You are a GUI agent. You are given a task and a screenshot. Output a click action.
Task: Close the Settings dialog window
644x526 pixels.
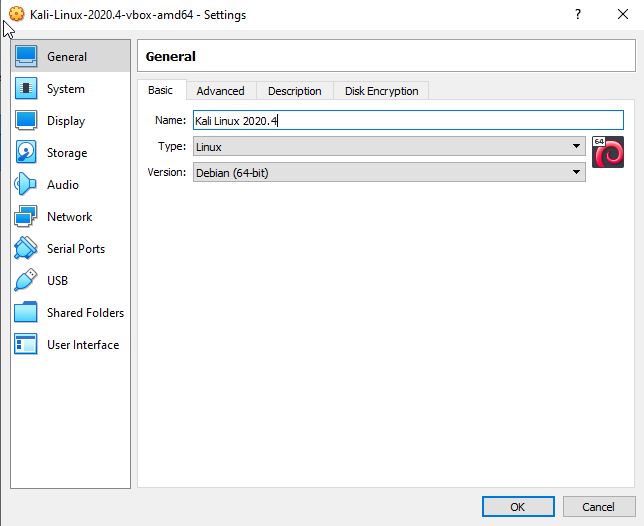point(623,14)
